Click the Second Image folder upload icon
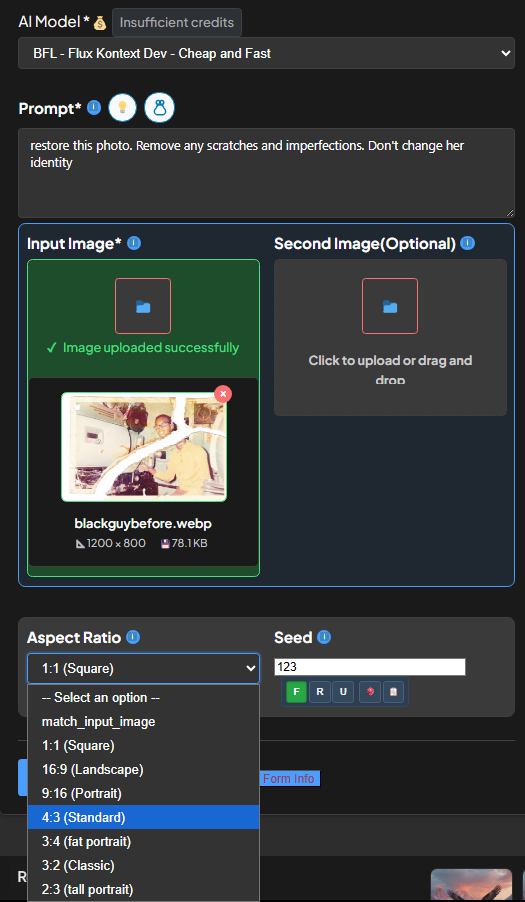Image resolution: width=525 pixels, height=902 pixels. tap(390, 306)
